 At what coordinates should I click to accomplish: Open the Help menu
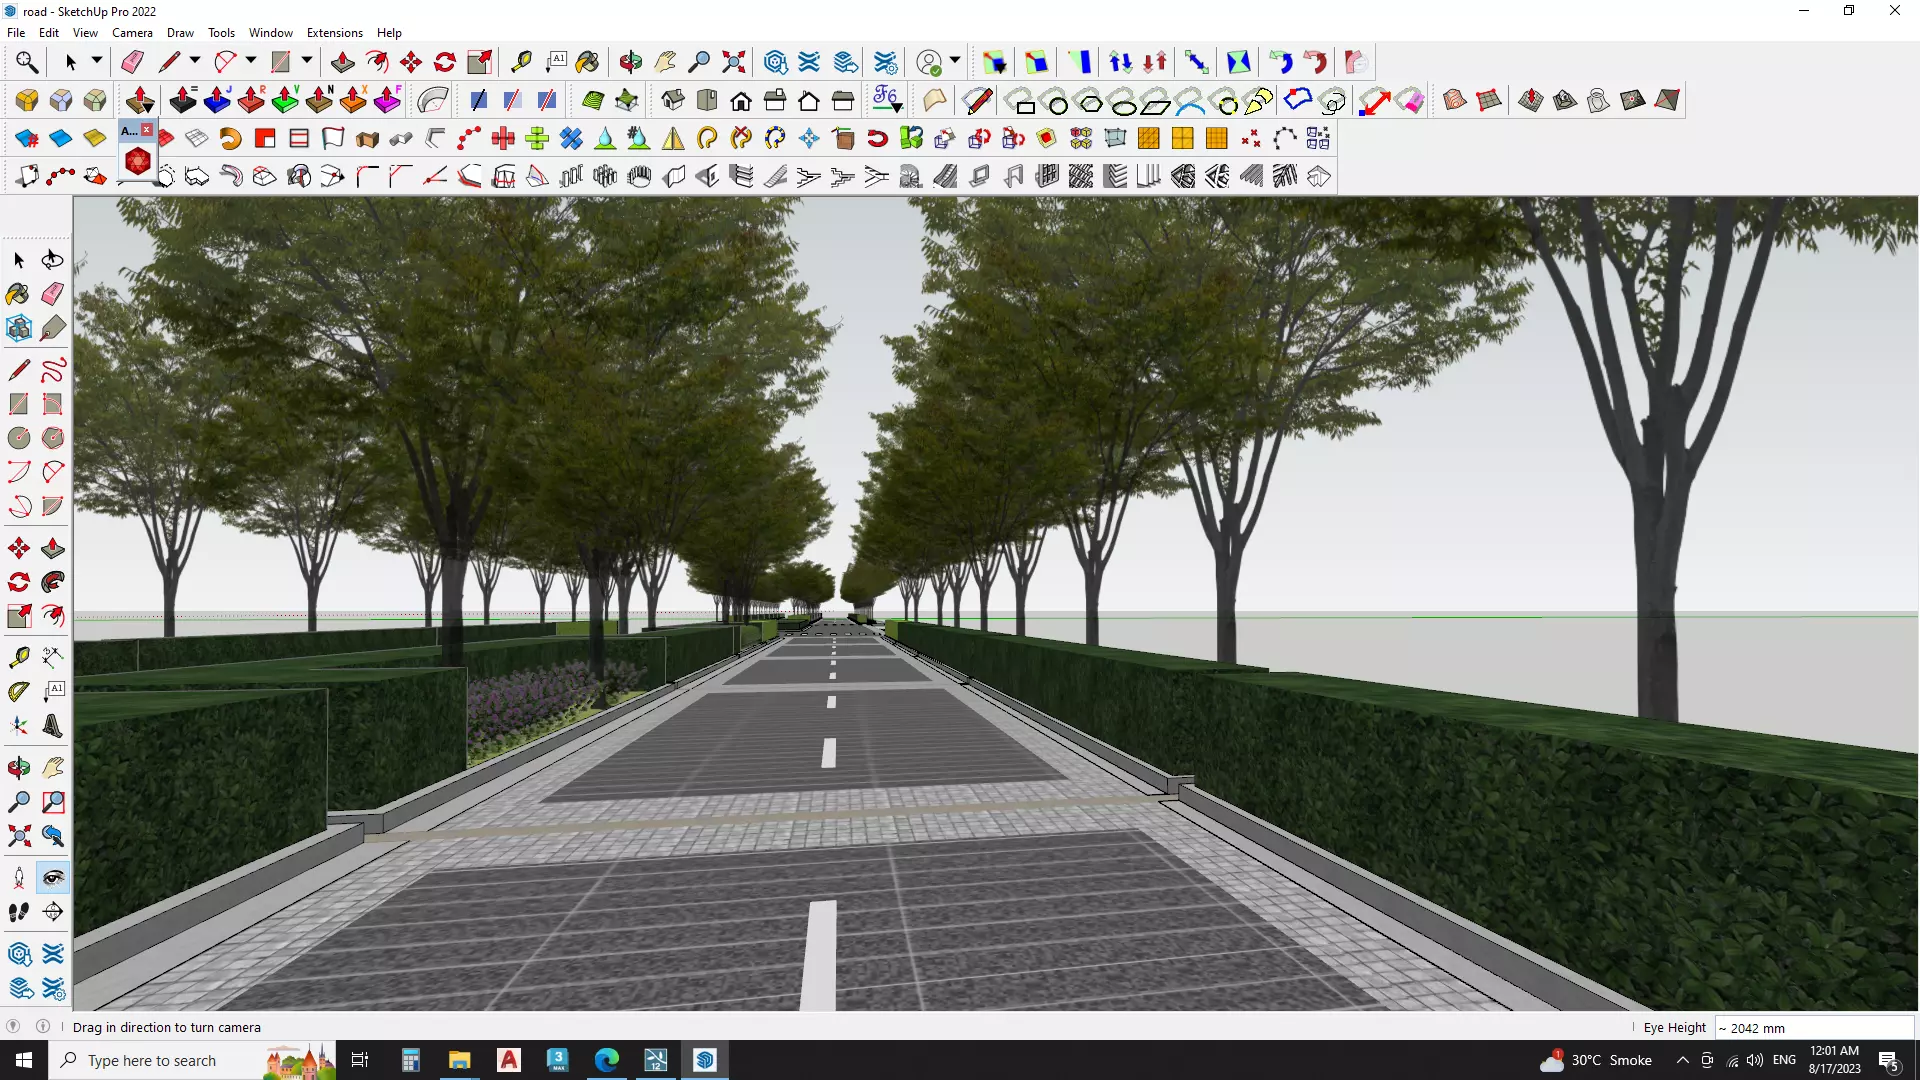coord(389,32)
